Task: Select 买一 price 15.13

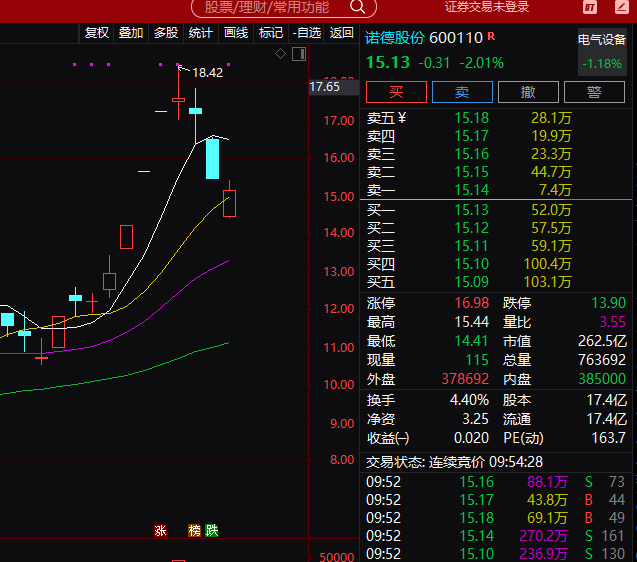Action: click(471, 210)
